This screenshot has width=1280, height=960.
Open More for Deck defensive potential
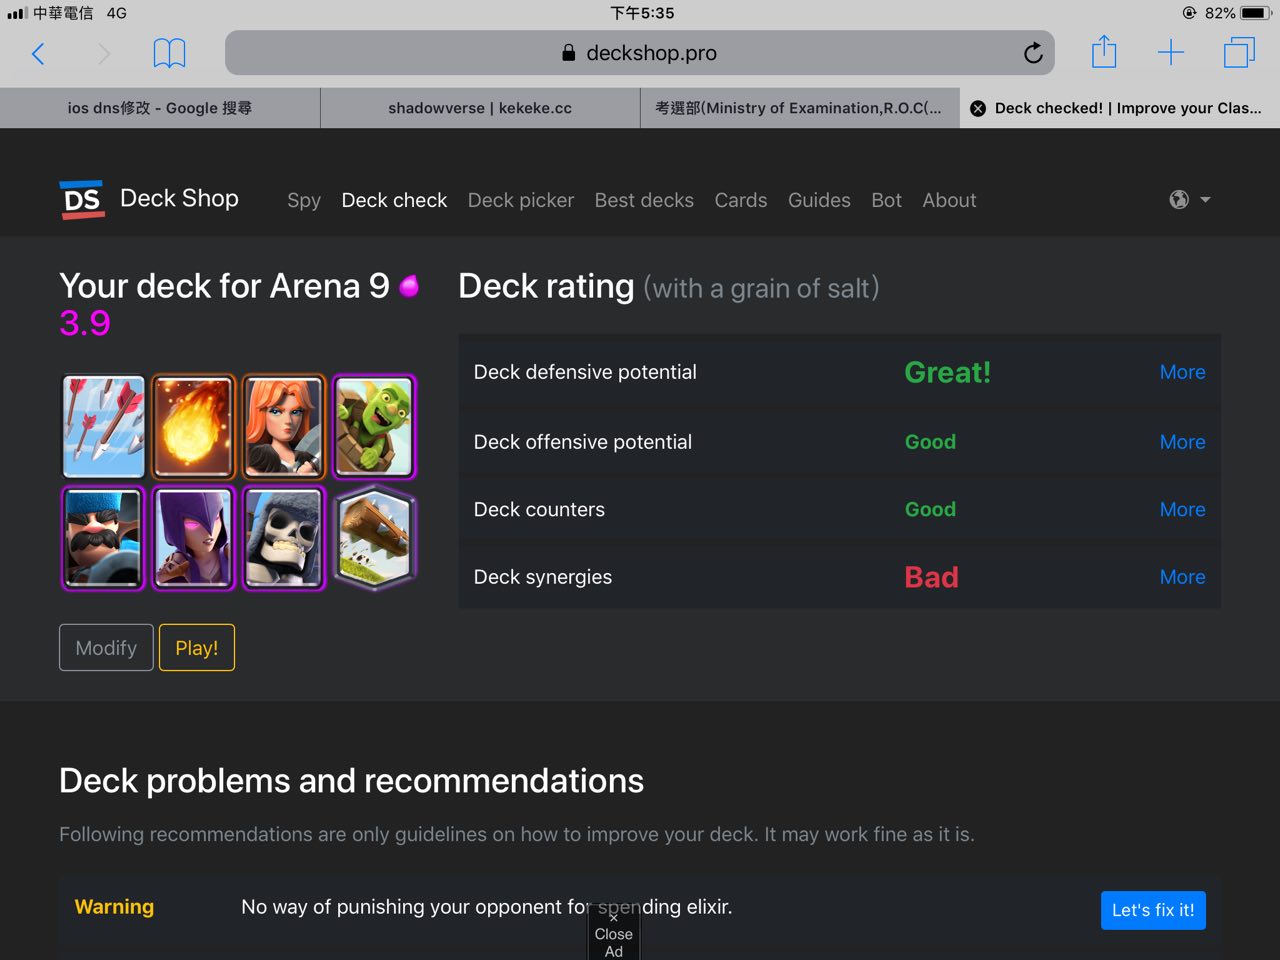pos(1182,372)
